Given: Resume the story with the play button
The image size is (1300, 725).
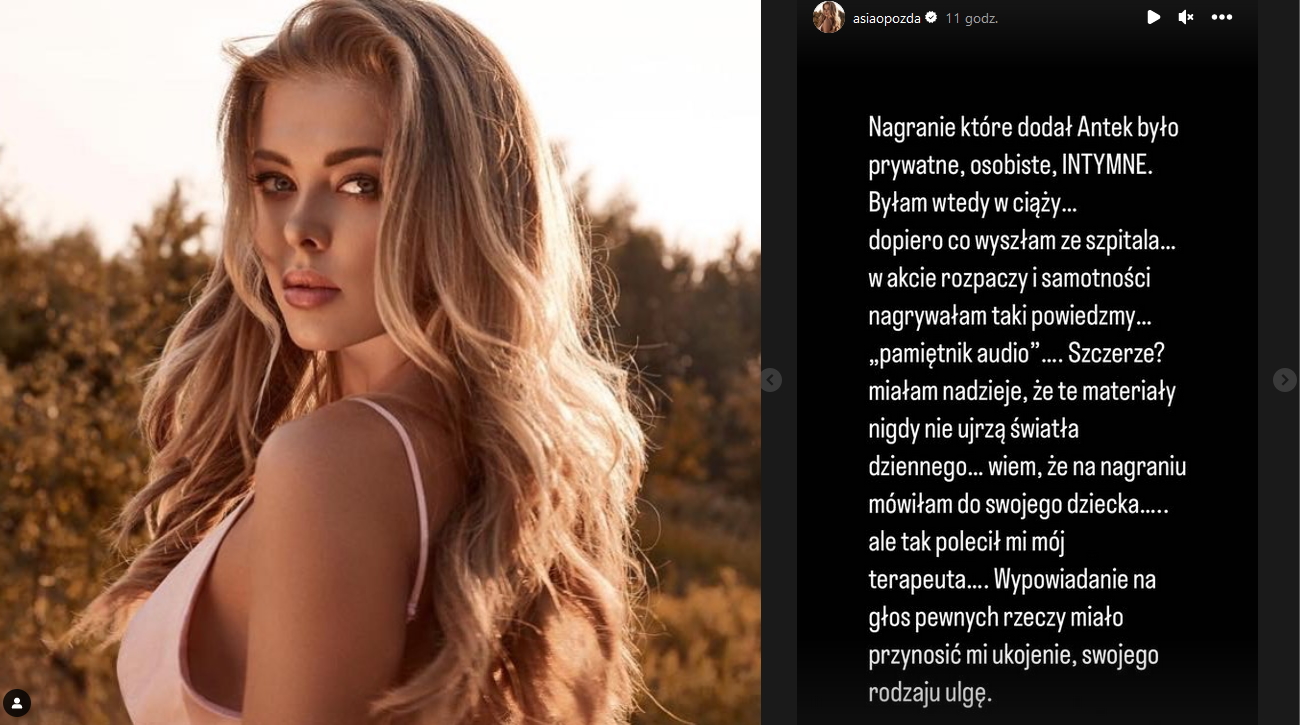Looking at the screenshot, I should click(1153, 17).
